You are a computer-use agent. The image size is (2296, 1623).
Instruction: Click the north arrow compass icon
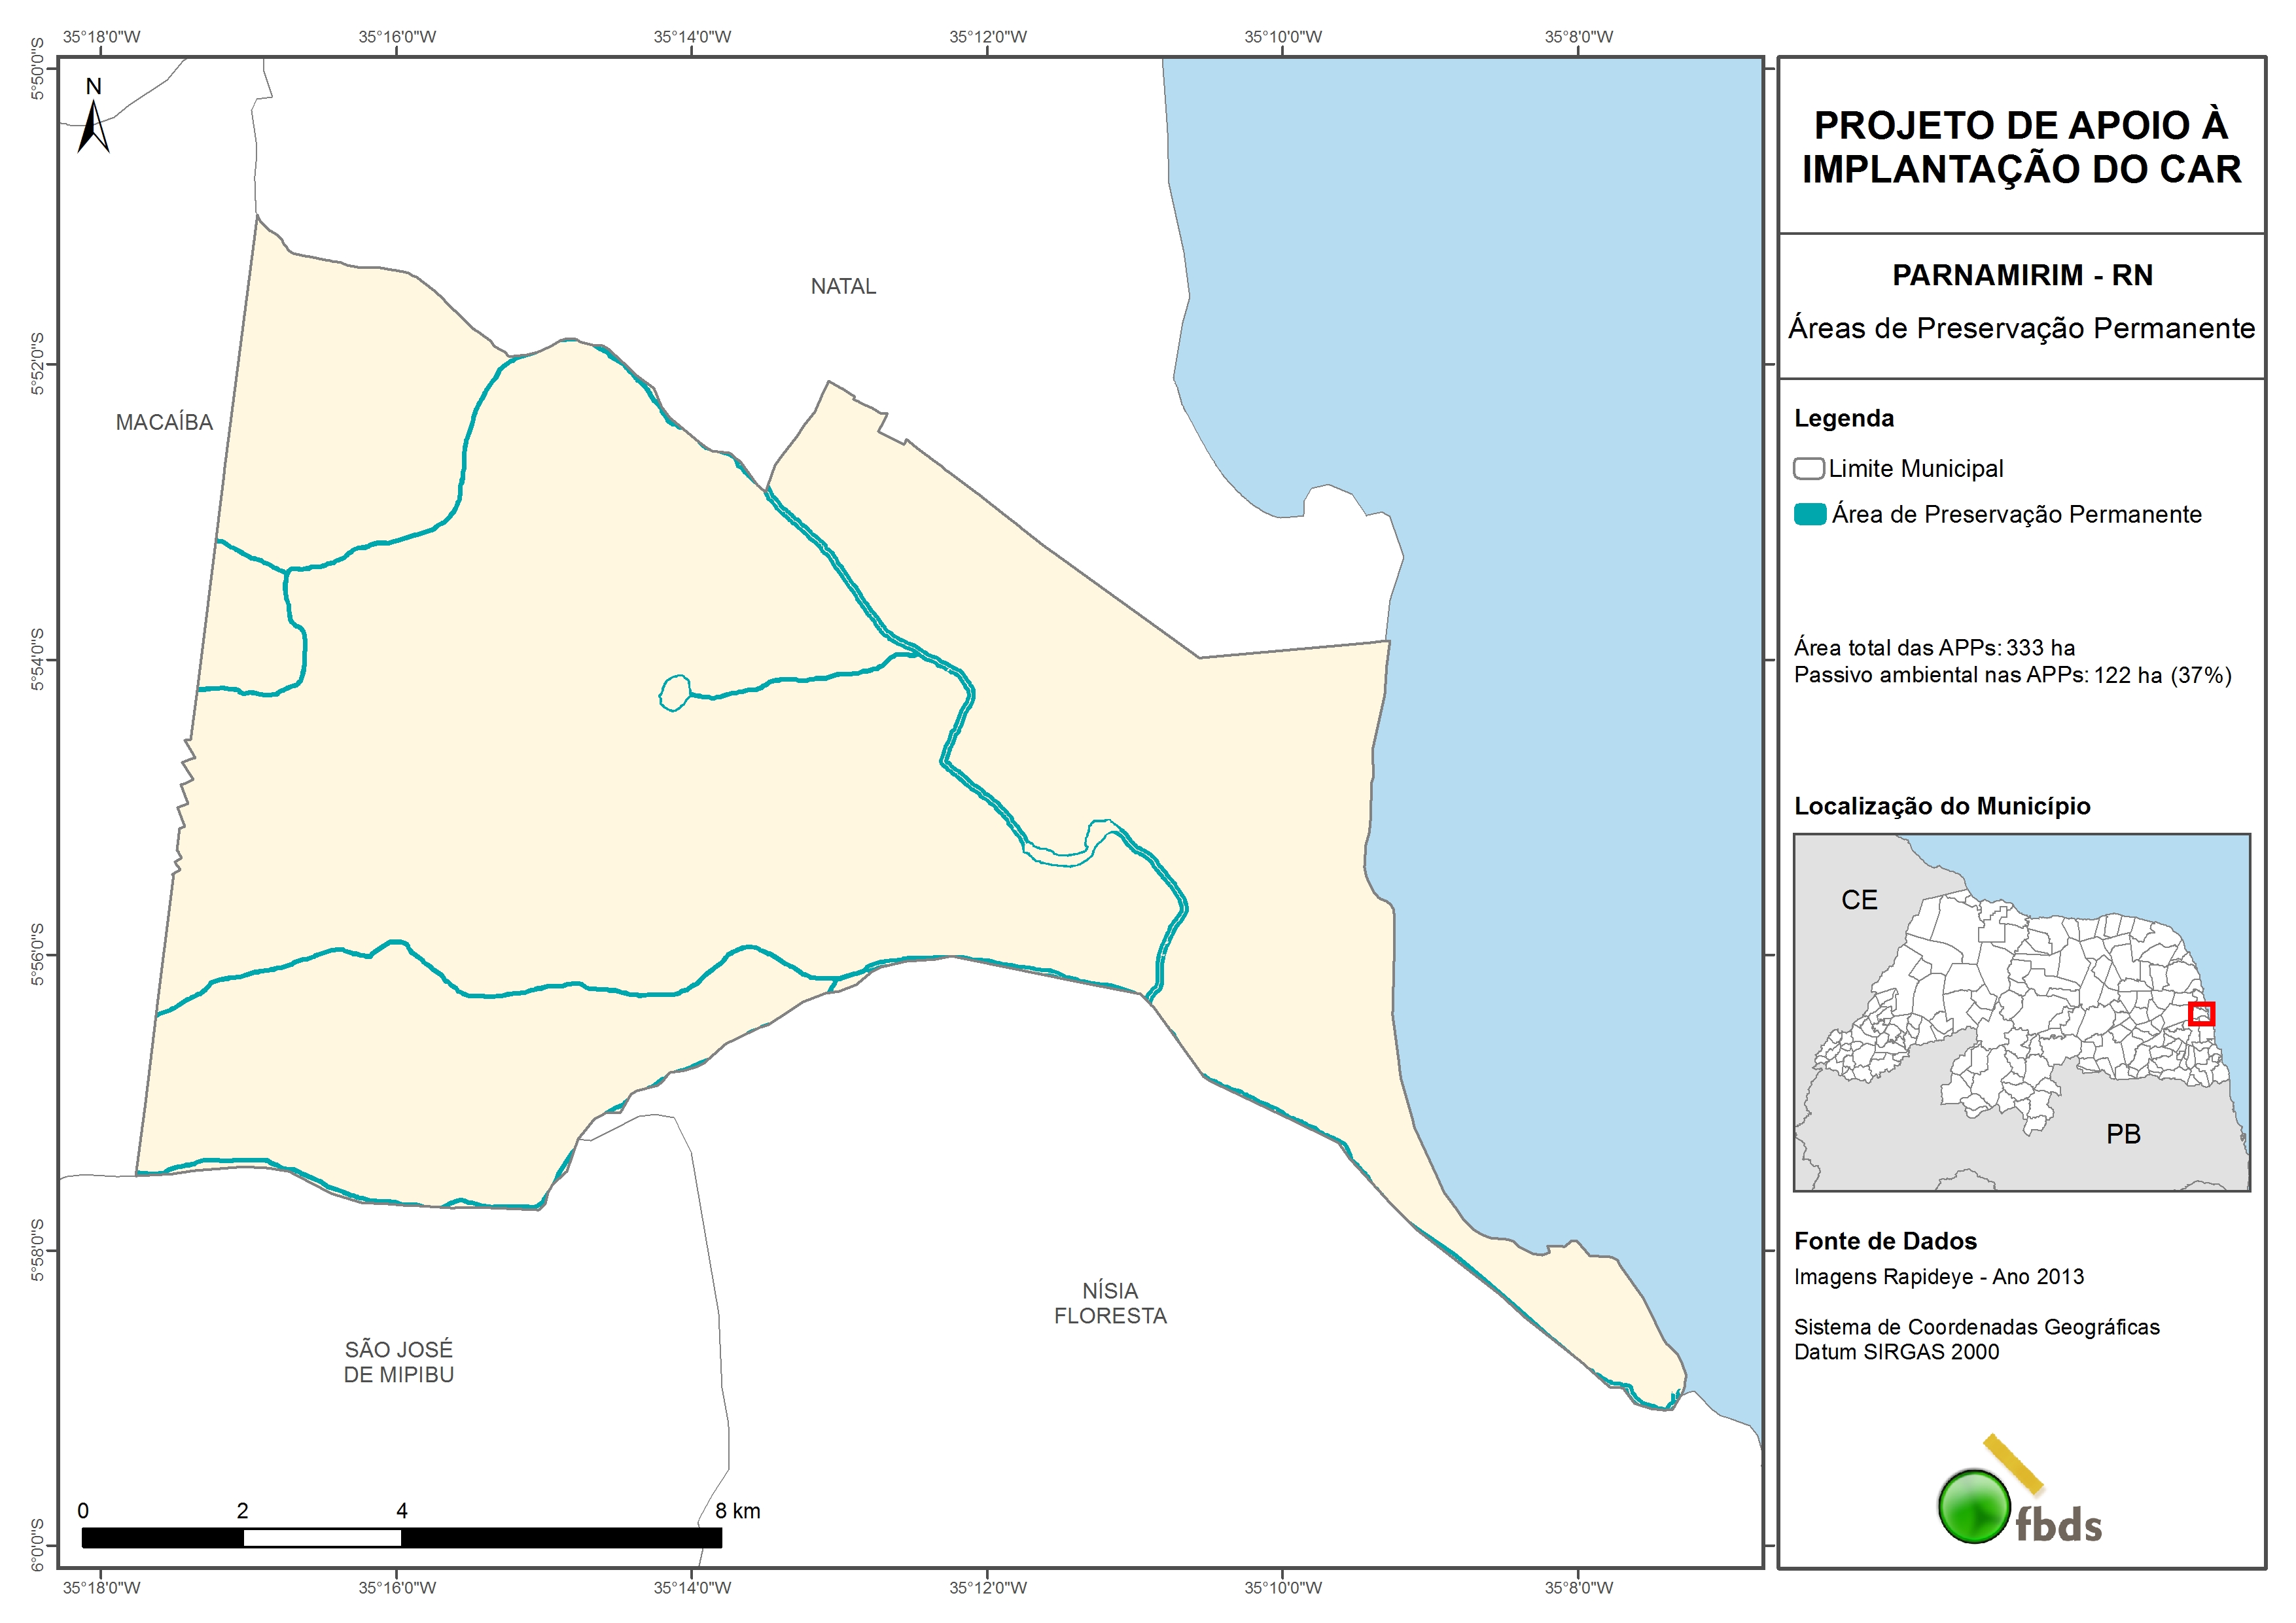tap(93, 126)
